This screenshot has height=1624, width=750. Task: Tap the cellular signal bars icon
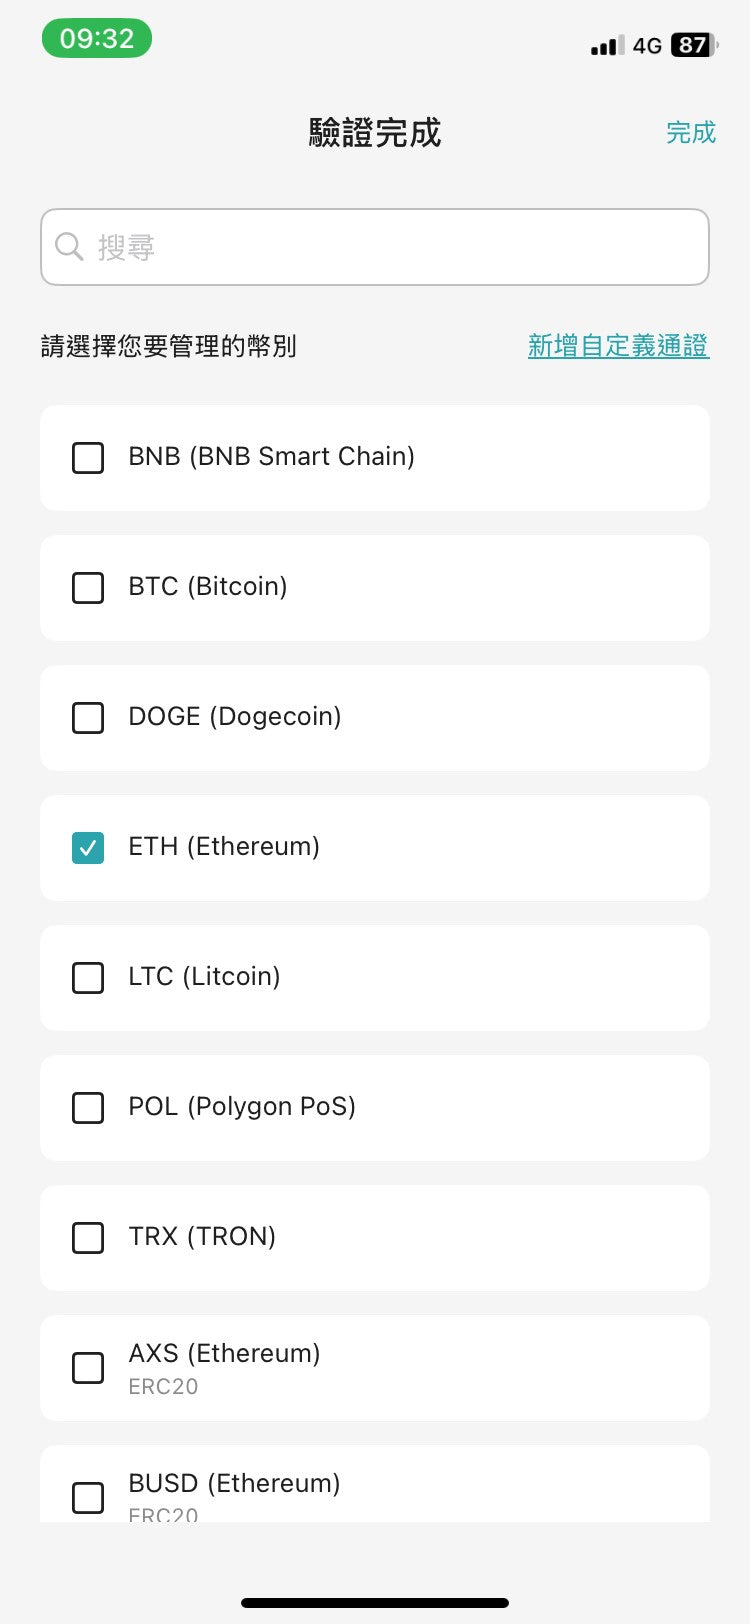coord(607,45)
